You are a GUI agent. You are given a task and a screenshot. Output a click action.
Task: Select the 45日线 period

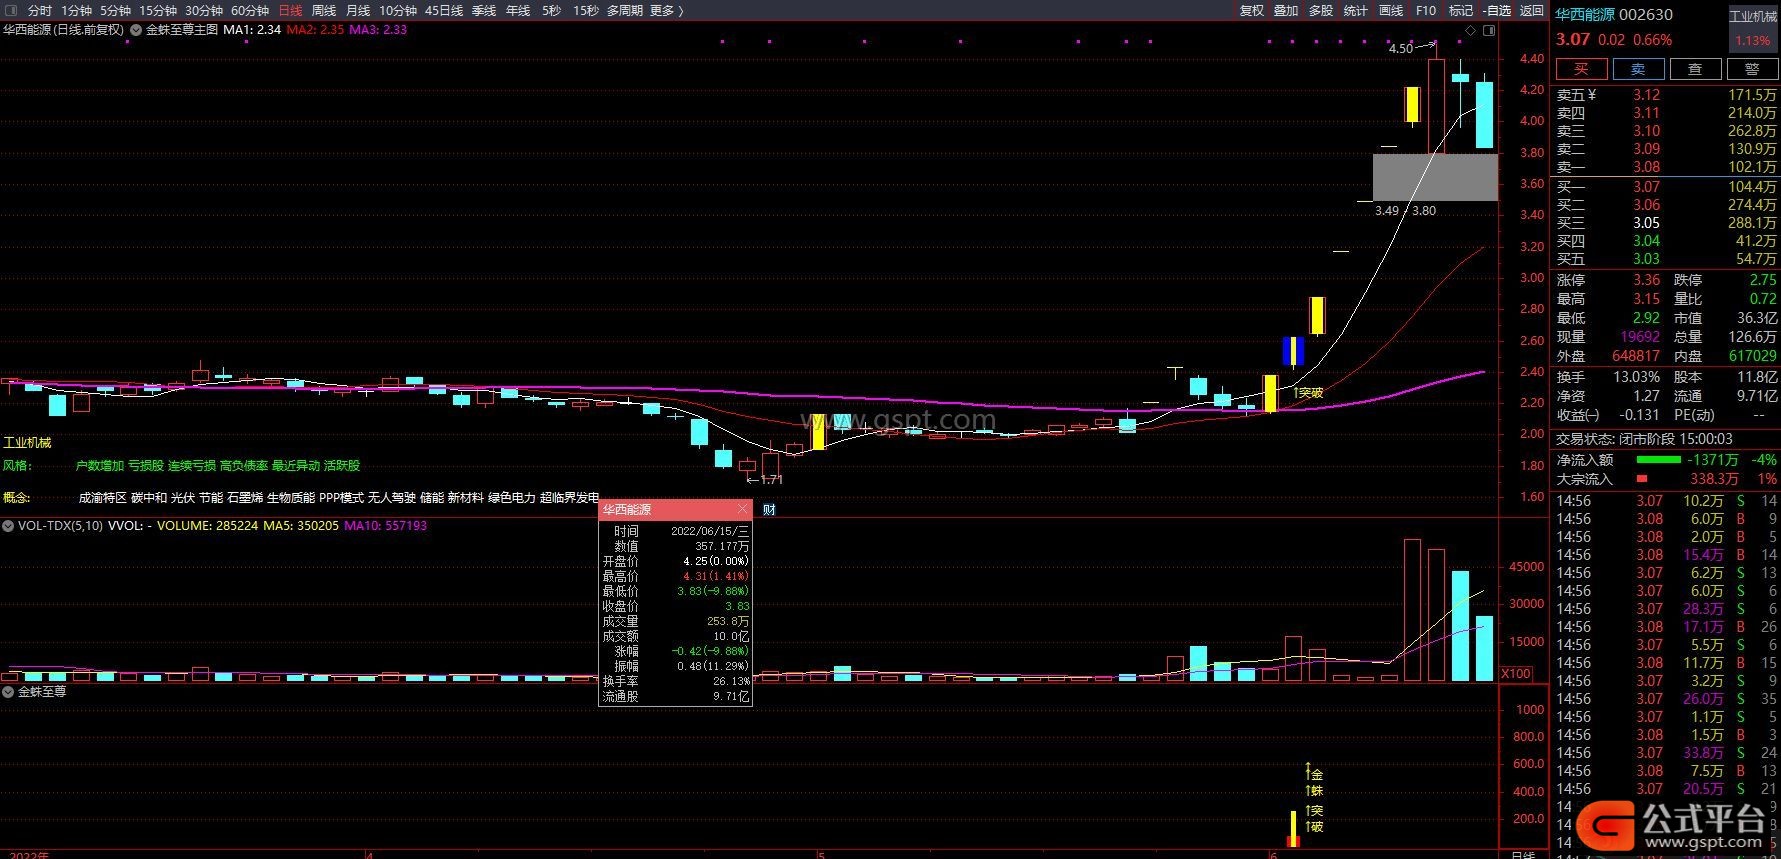coord(444,10)
